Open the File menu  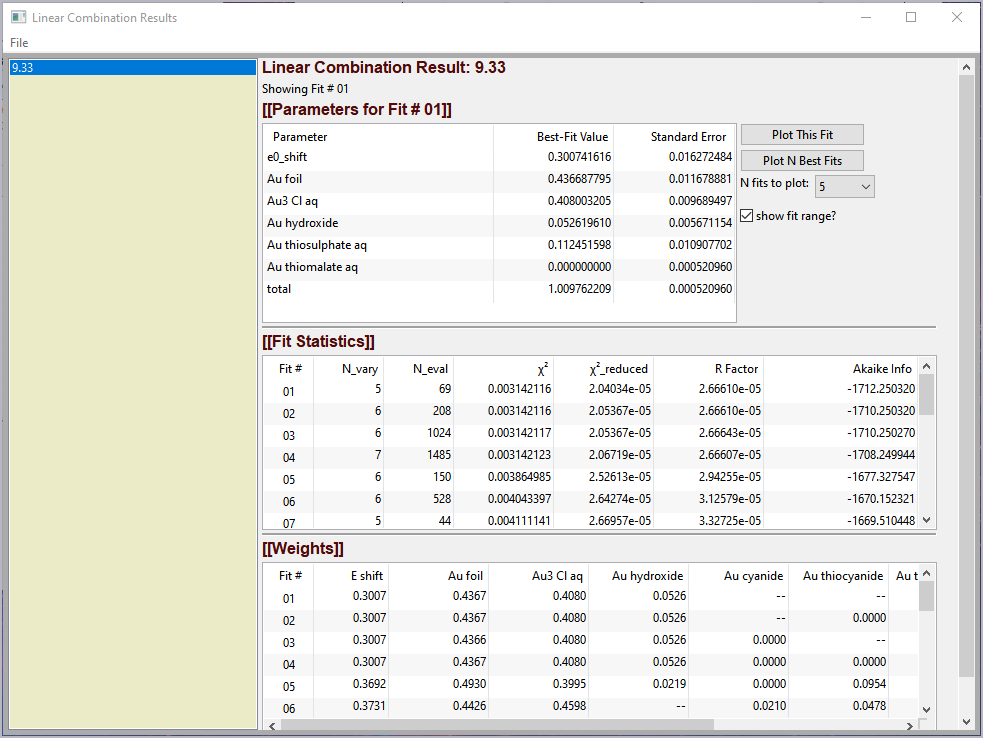point(19,42)
